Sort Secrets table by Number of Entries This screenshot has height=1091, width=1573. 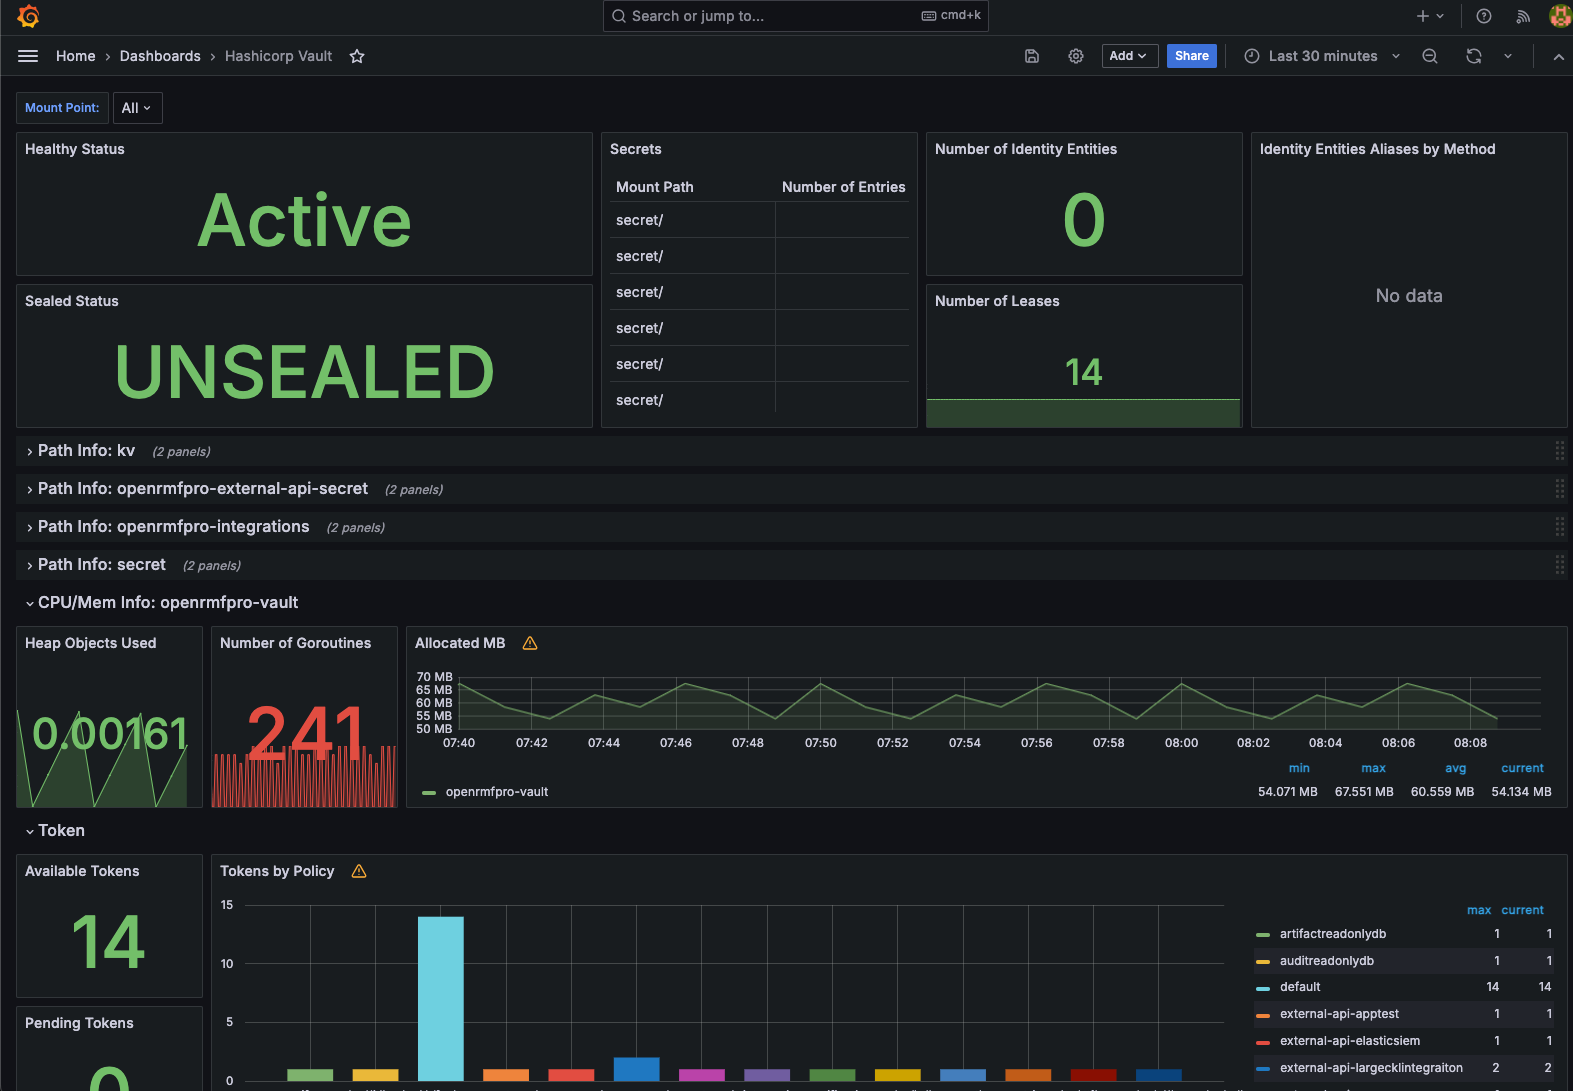[x=844, y=187]
